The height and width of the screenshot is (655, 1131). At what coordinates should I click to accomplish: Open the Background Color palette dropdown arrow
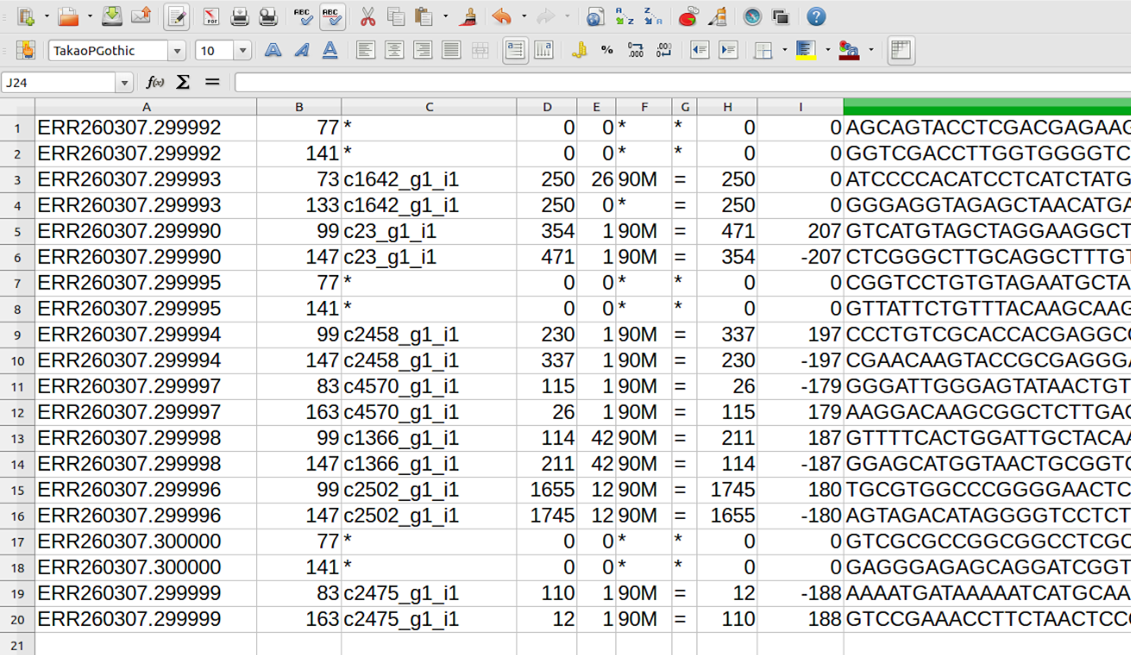827,50
